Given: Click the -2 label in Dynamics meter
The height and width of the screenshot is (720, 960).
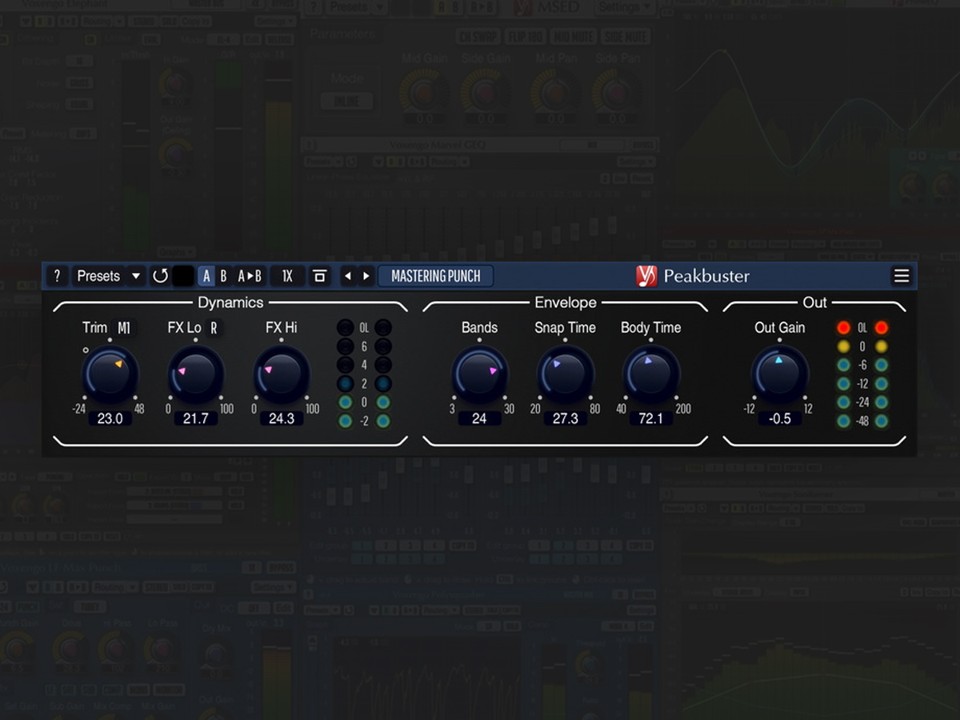Looking at the screenshot, I should click(x=364, y=421).
